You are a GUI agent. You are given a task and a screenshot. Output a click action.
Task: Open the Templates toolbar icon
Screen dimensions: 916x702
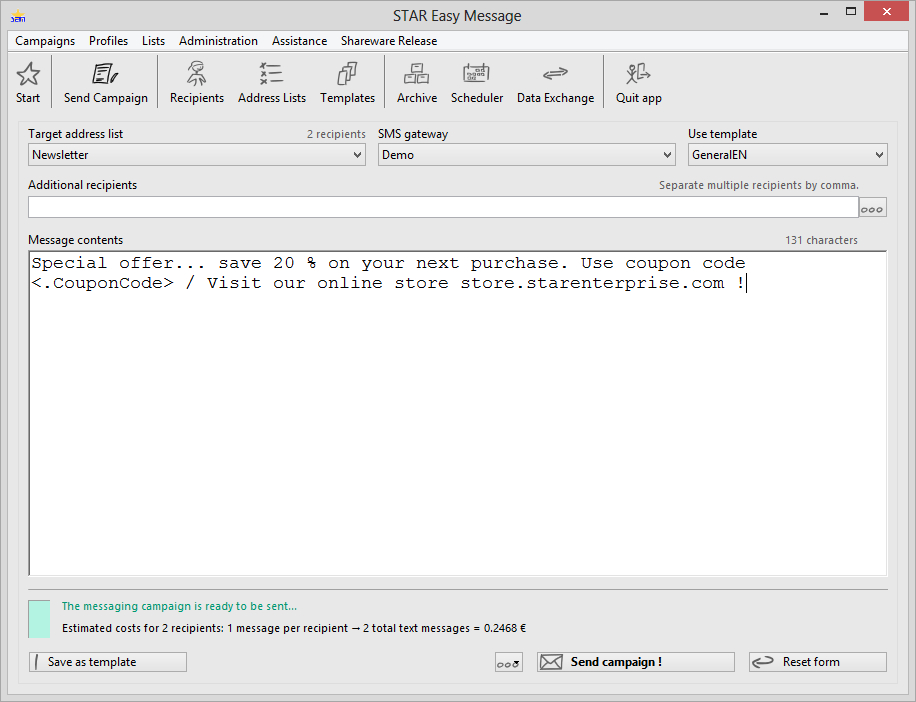347,74
